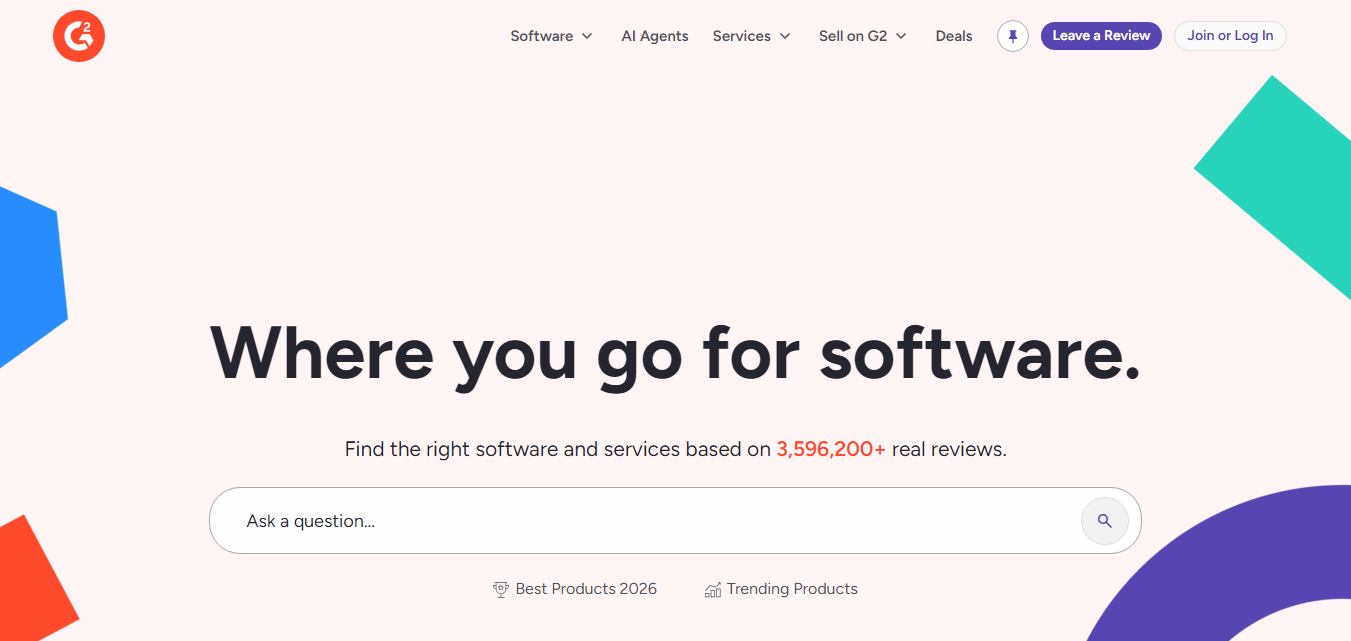Click the pin icon in the header
This screenshot has height=641, width=1351.
(1013, 36)
